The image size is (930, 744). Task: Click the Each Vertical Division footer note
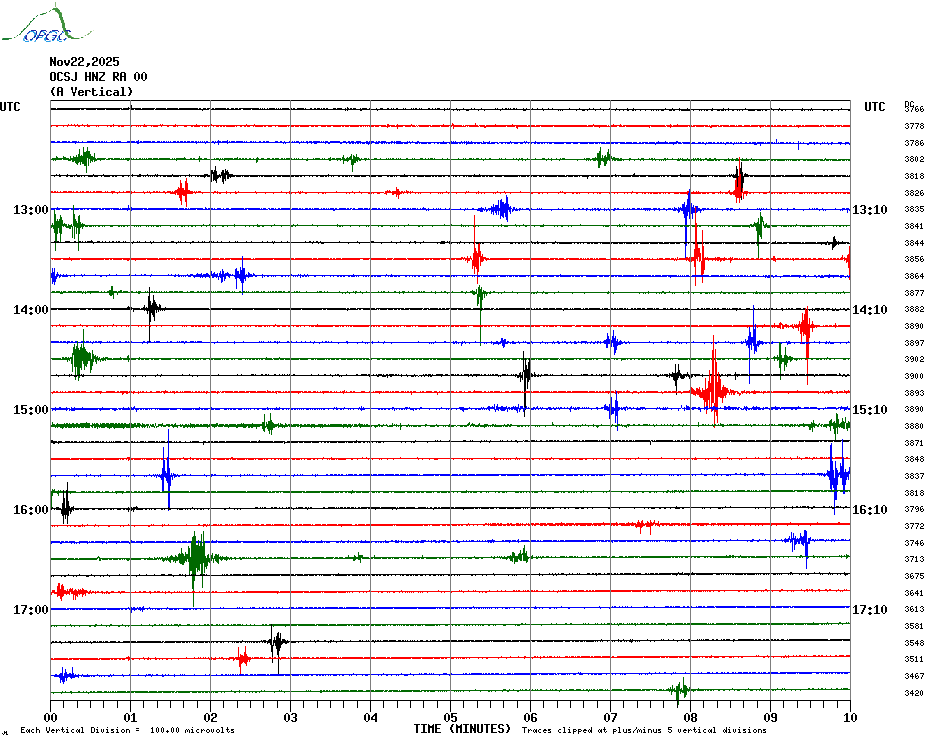coord(127,731)
